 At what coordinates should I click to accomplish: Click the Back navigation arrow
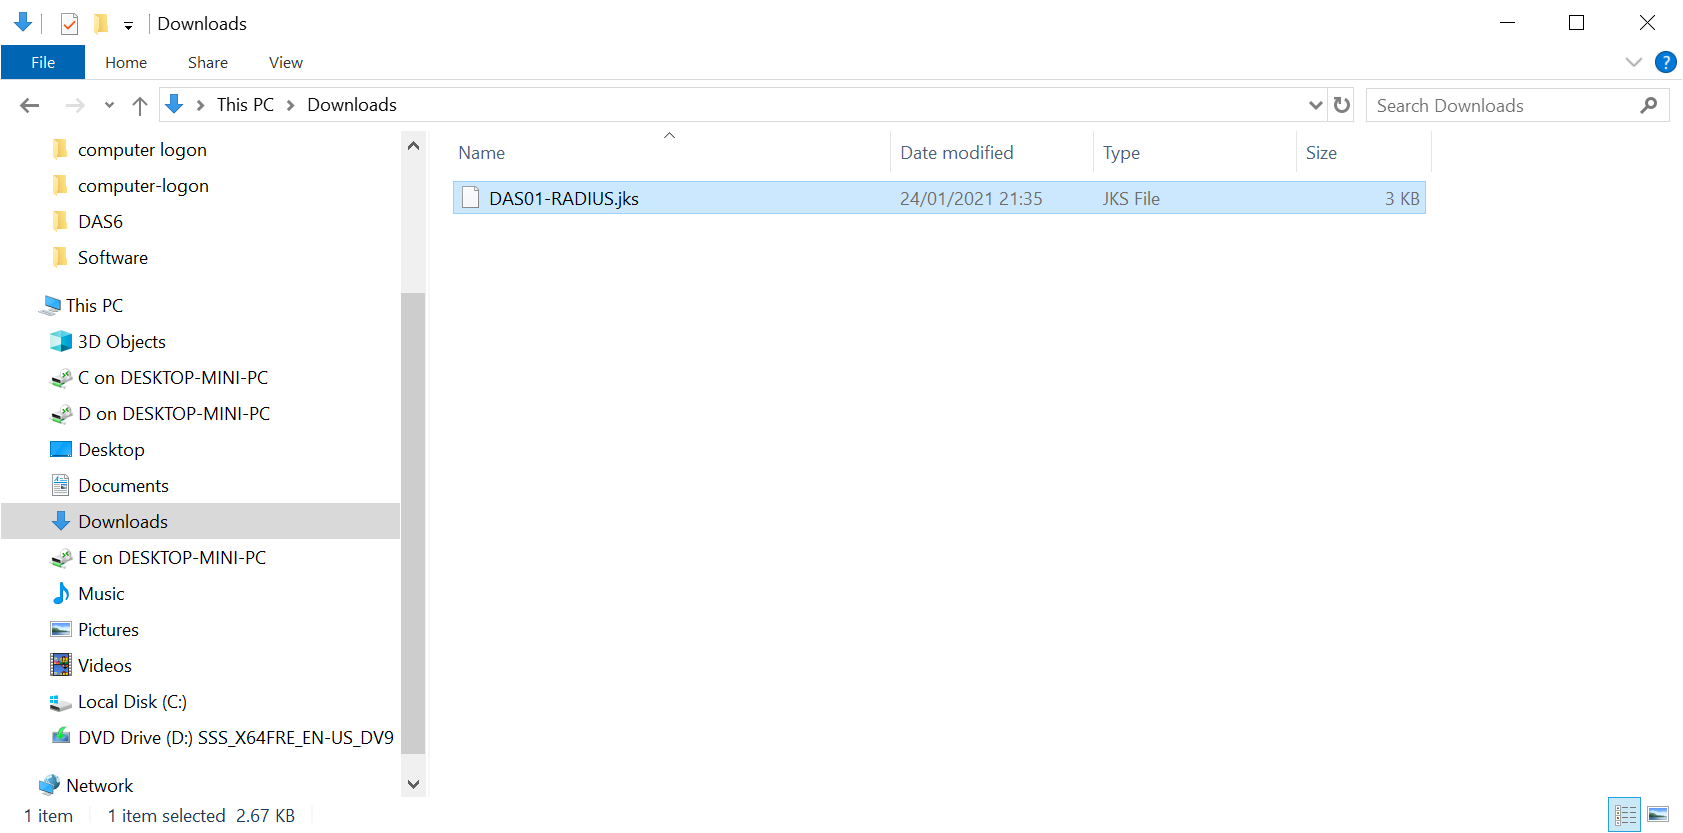coord(30,105)
